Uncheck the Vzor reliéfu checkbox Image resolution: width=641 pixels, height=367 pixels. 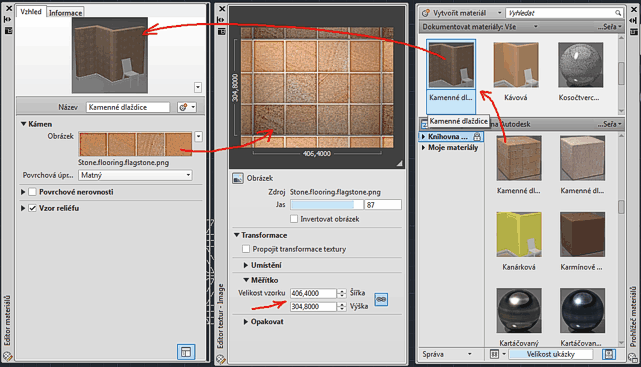tap(33, 208)
